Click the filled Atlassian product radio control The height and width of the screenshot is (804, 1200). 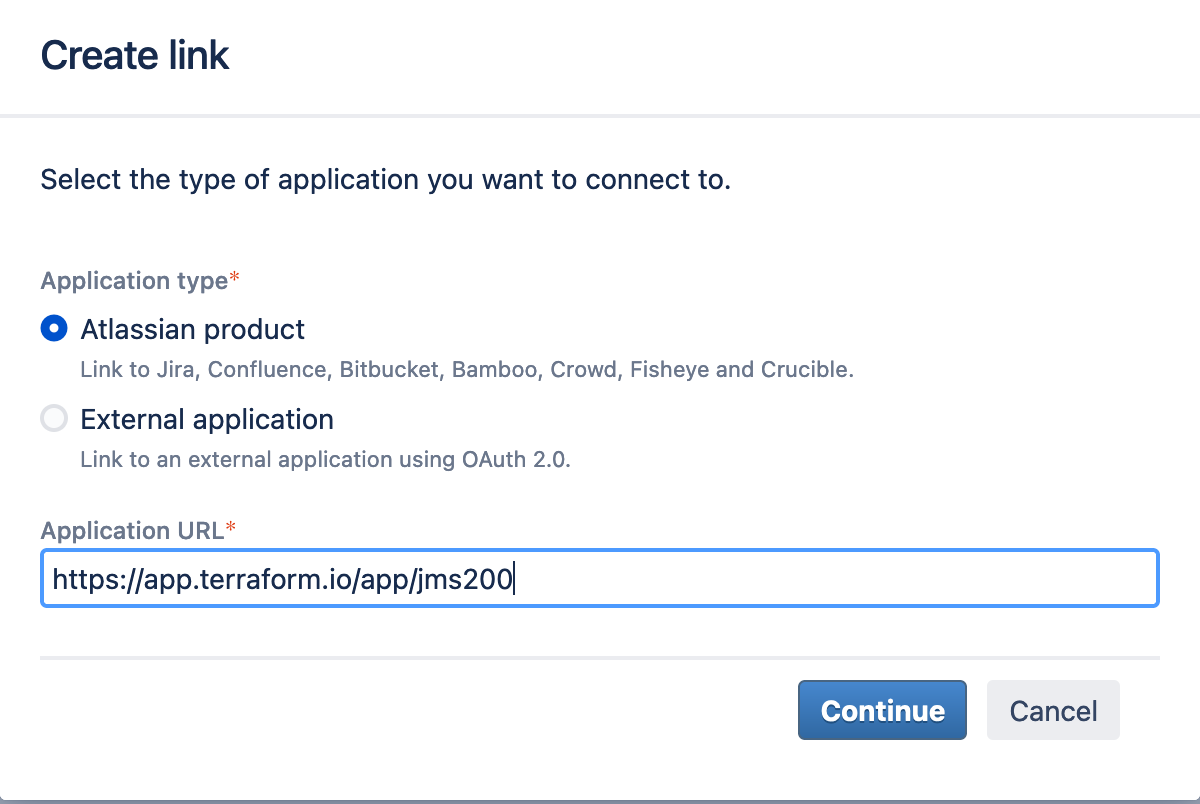point(54,328)
